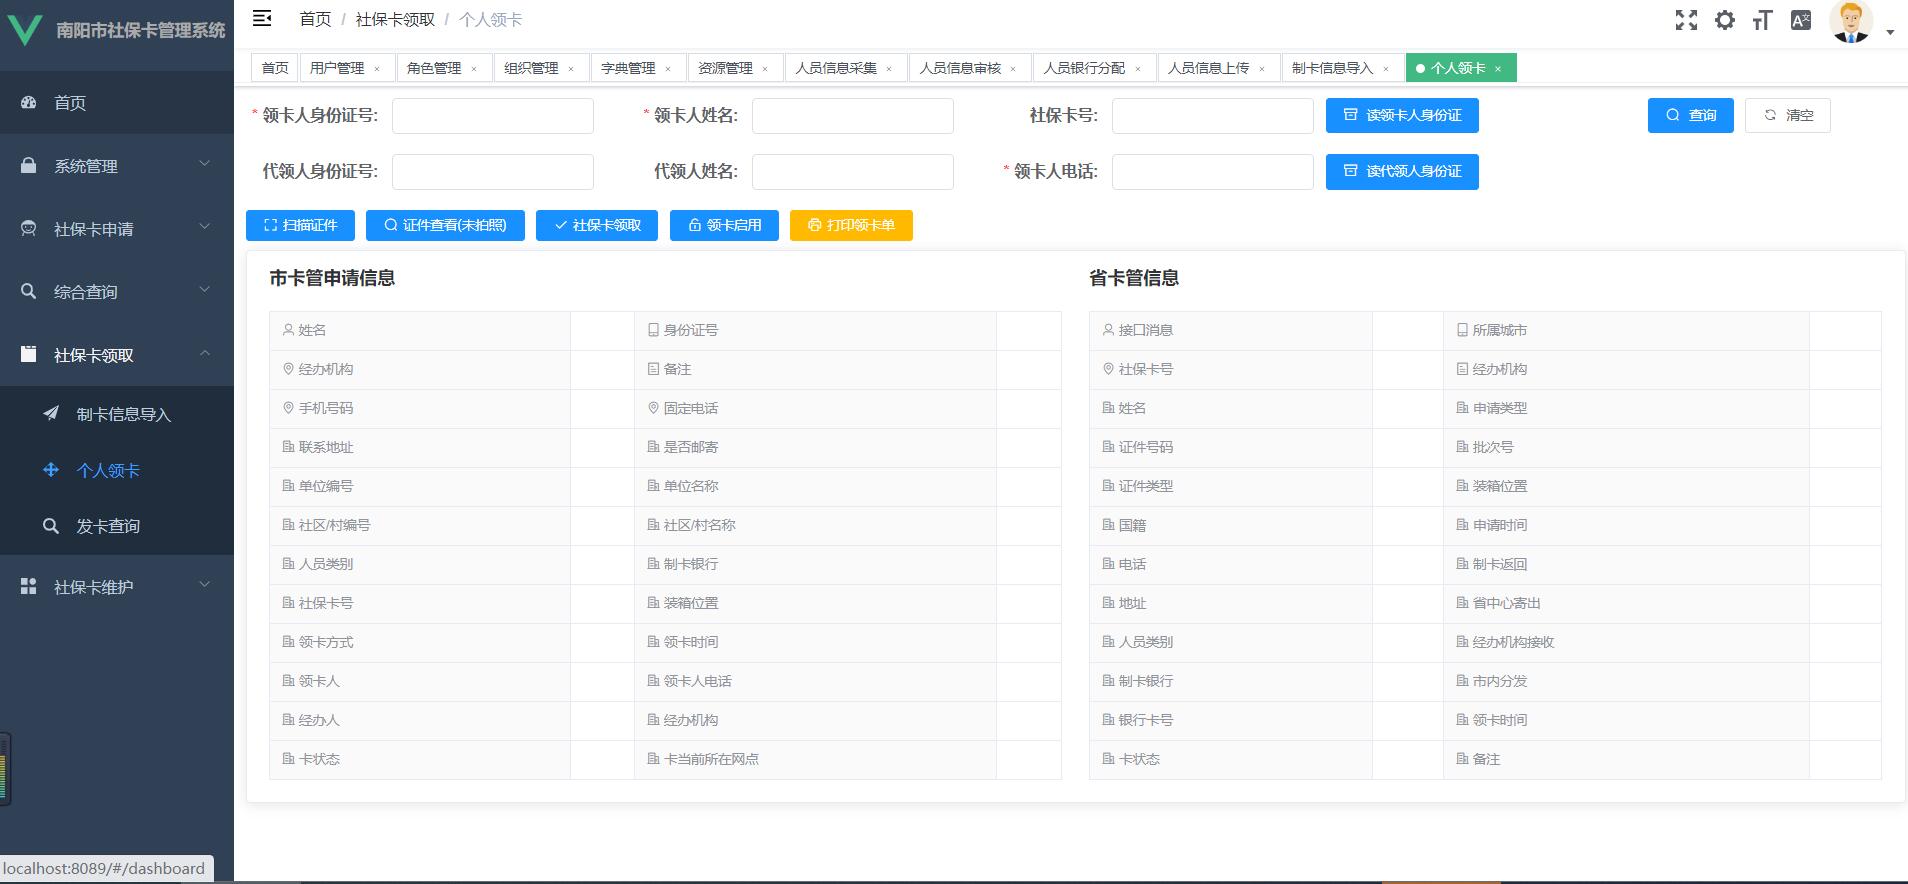Toggle the sidebar hamburger icon
The image size is (1908, 884).
[x=262, y=19]
